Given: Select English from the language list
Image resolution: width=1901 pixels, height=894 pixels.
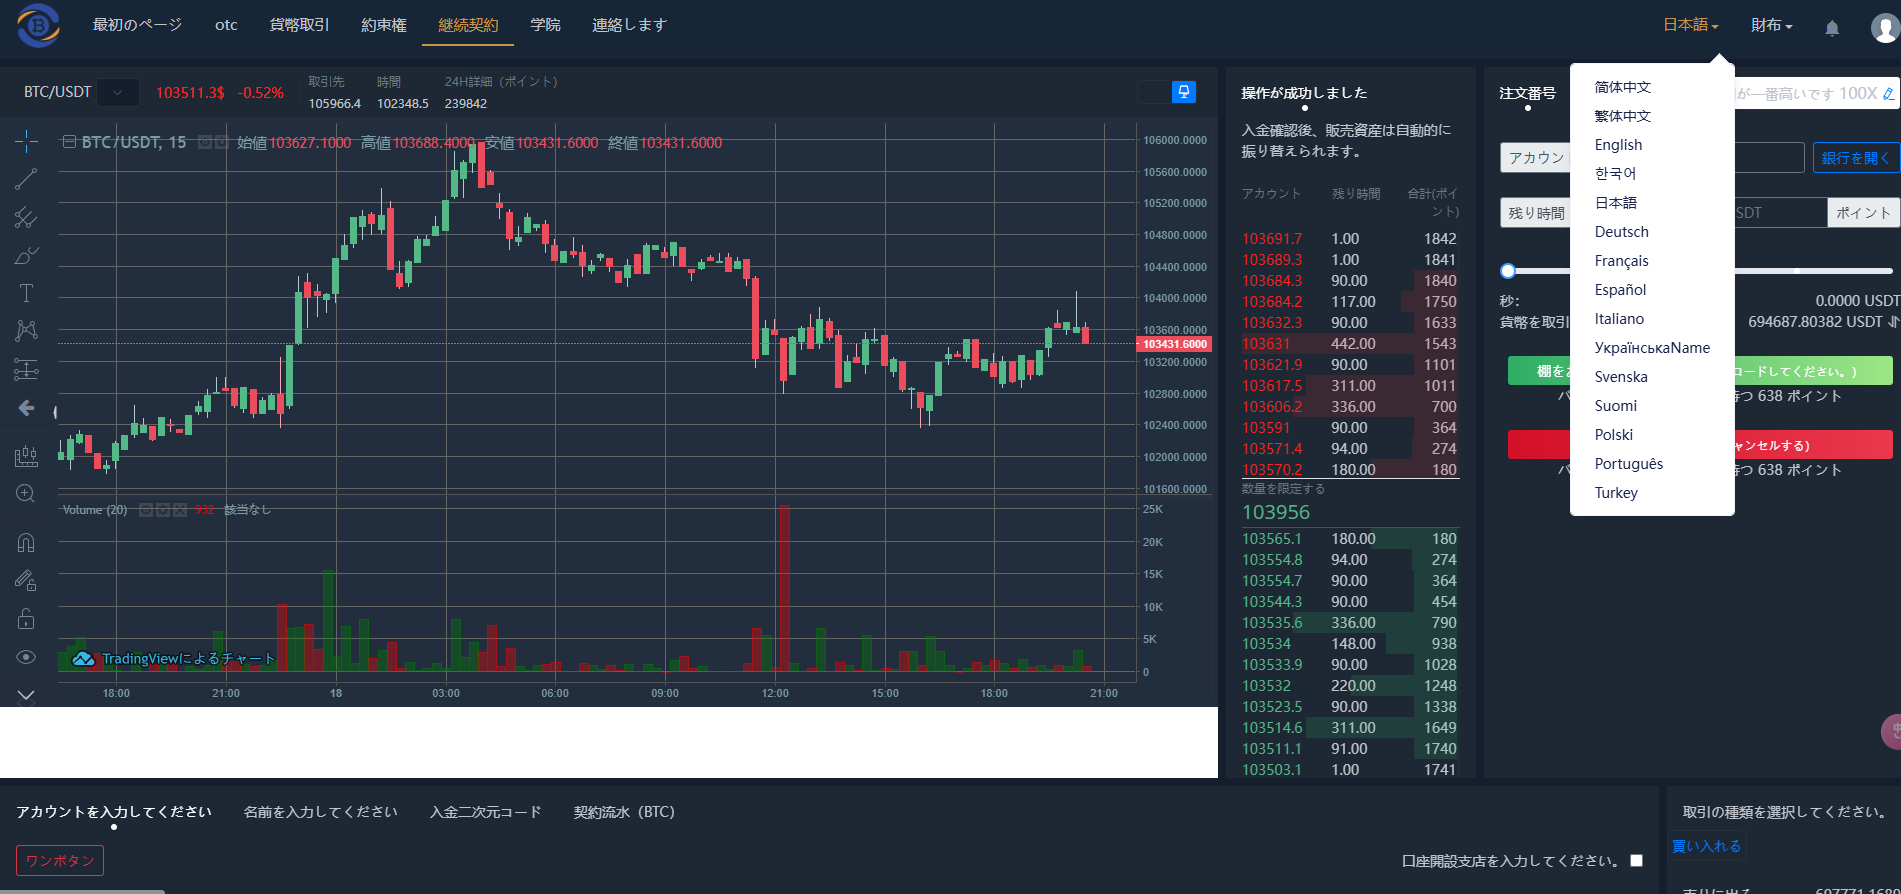Looking at the screenshot, I should [1618, 145].
